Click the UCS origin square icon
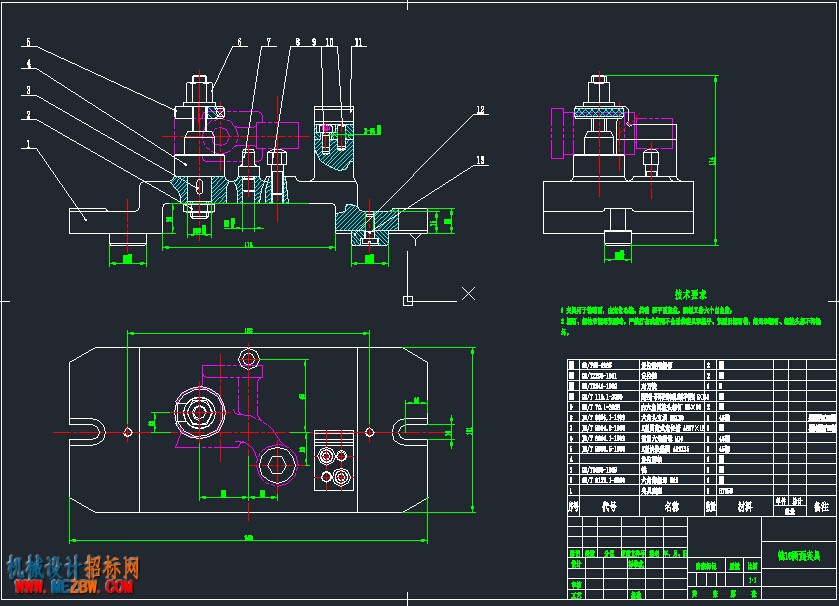The image size is (839, 606). [408, 301]
